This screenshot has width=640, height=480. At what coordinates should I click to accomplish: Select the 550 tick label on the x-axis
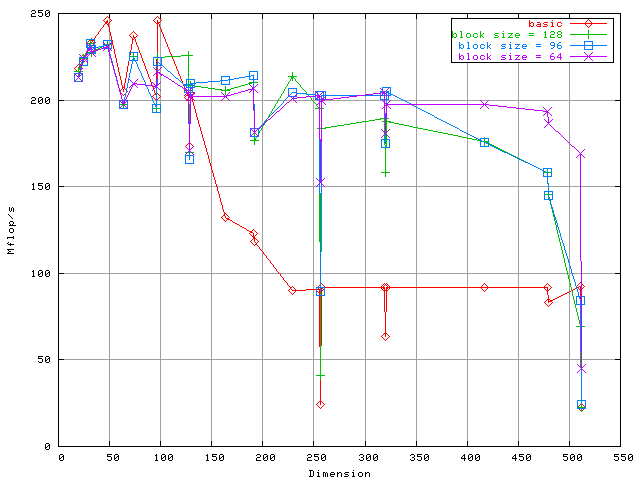point(623,457)
